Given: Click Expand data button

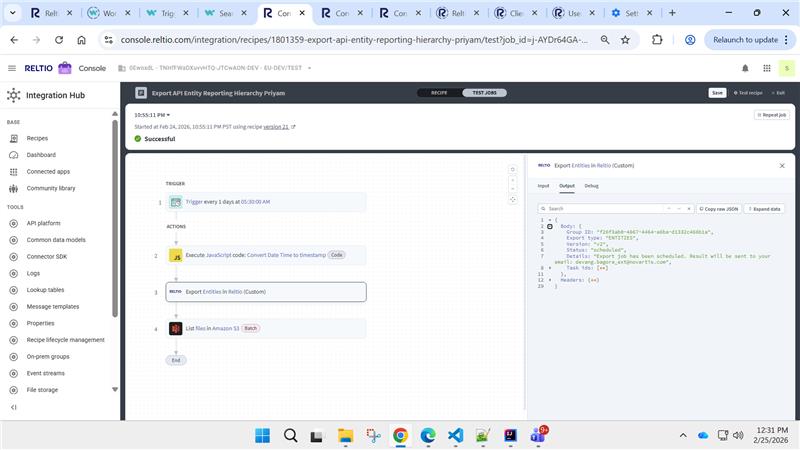Looking at the screenshot, I should (764, 209).
